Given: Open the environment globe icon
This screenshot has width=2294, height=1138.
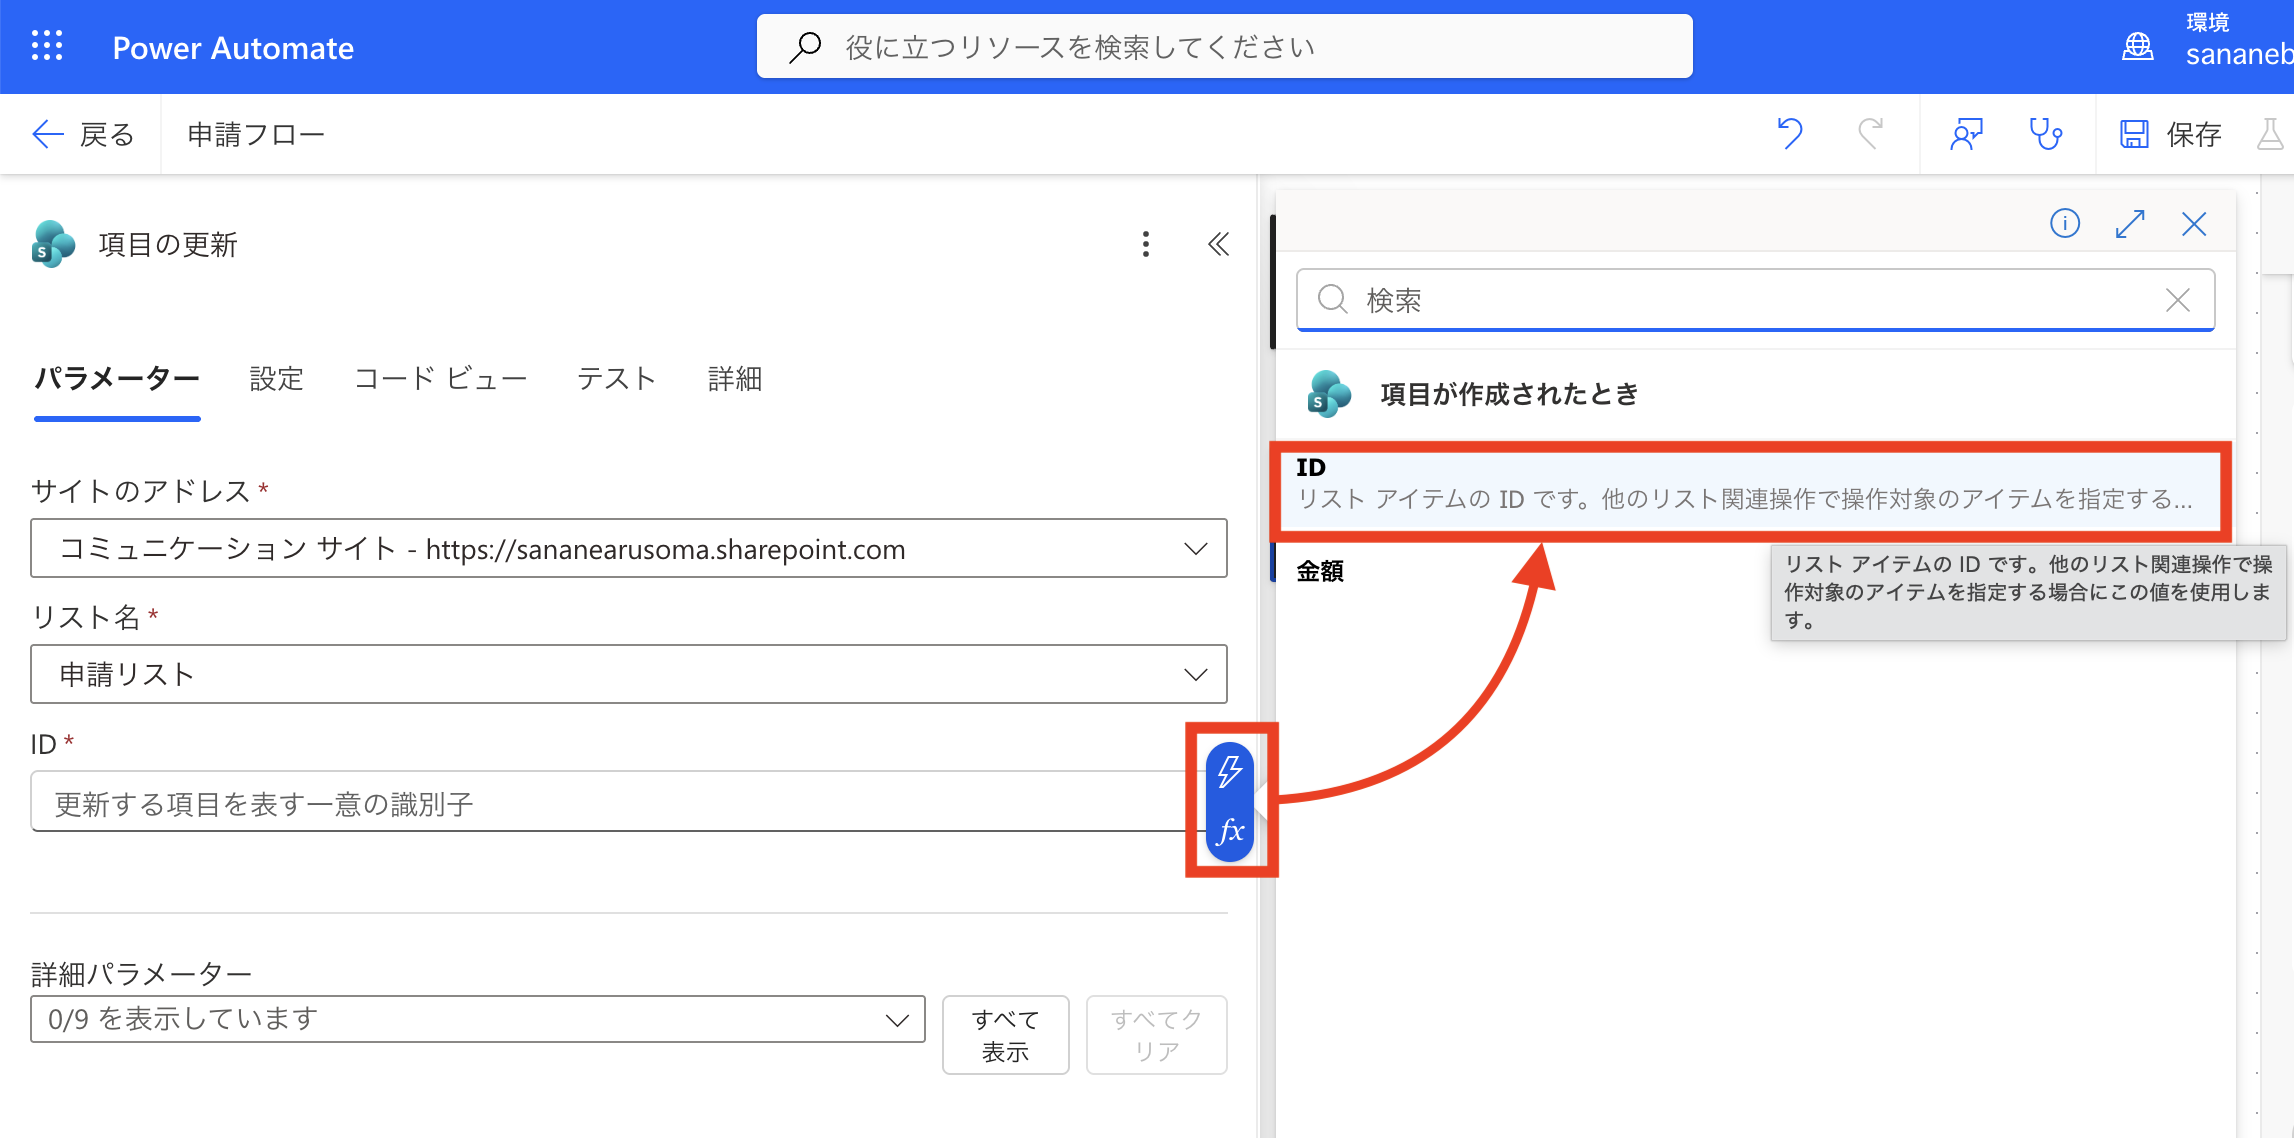Looking at the screenshot, I should tap(2138, 46).
